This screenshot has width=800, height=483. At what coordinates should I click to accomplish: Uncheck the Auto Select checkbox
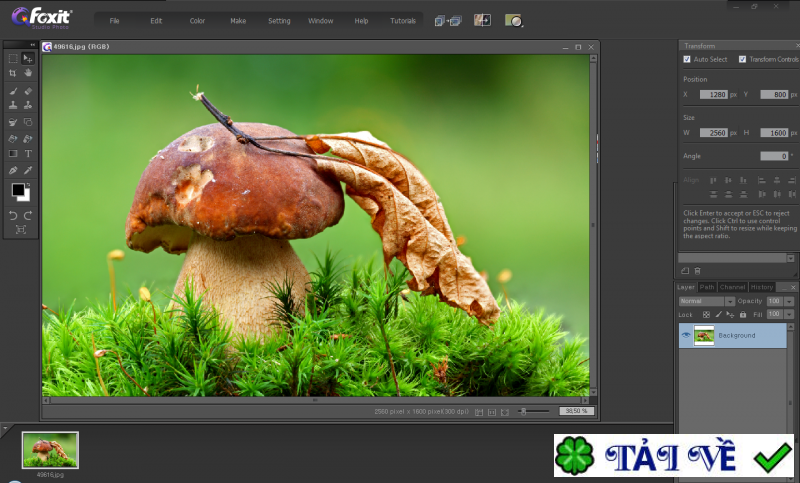[x=687, y=60]
